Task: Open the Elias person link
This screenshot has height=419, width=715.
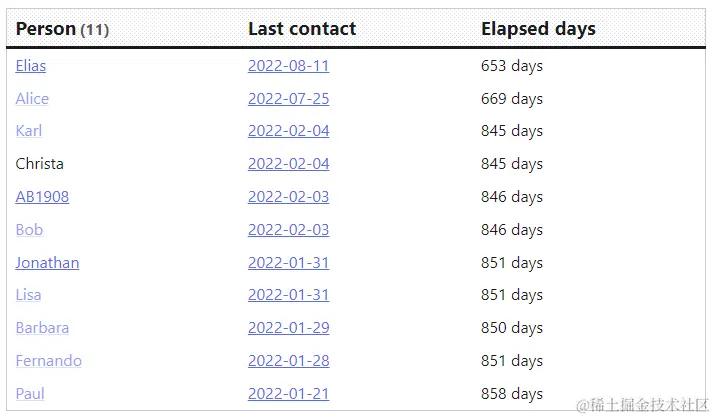Action: [31, 66]
